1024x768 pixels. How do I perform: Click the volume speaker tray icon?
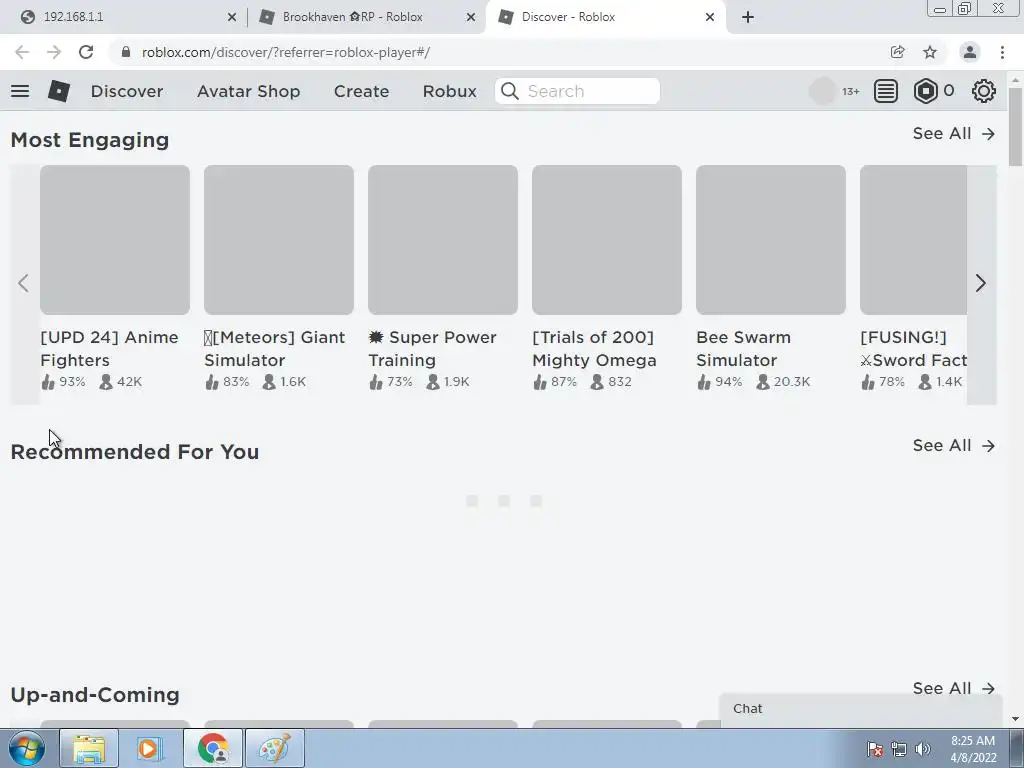[x=923, y=749]
